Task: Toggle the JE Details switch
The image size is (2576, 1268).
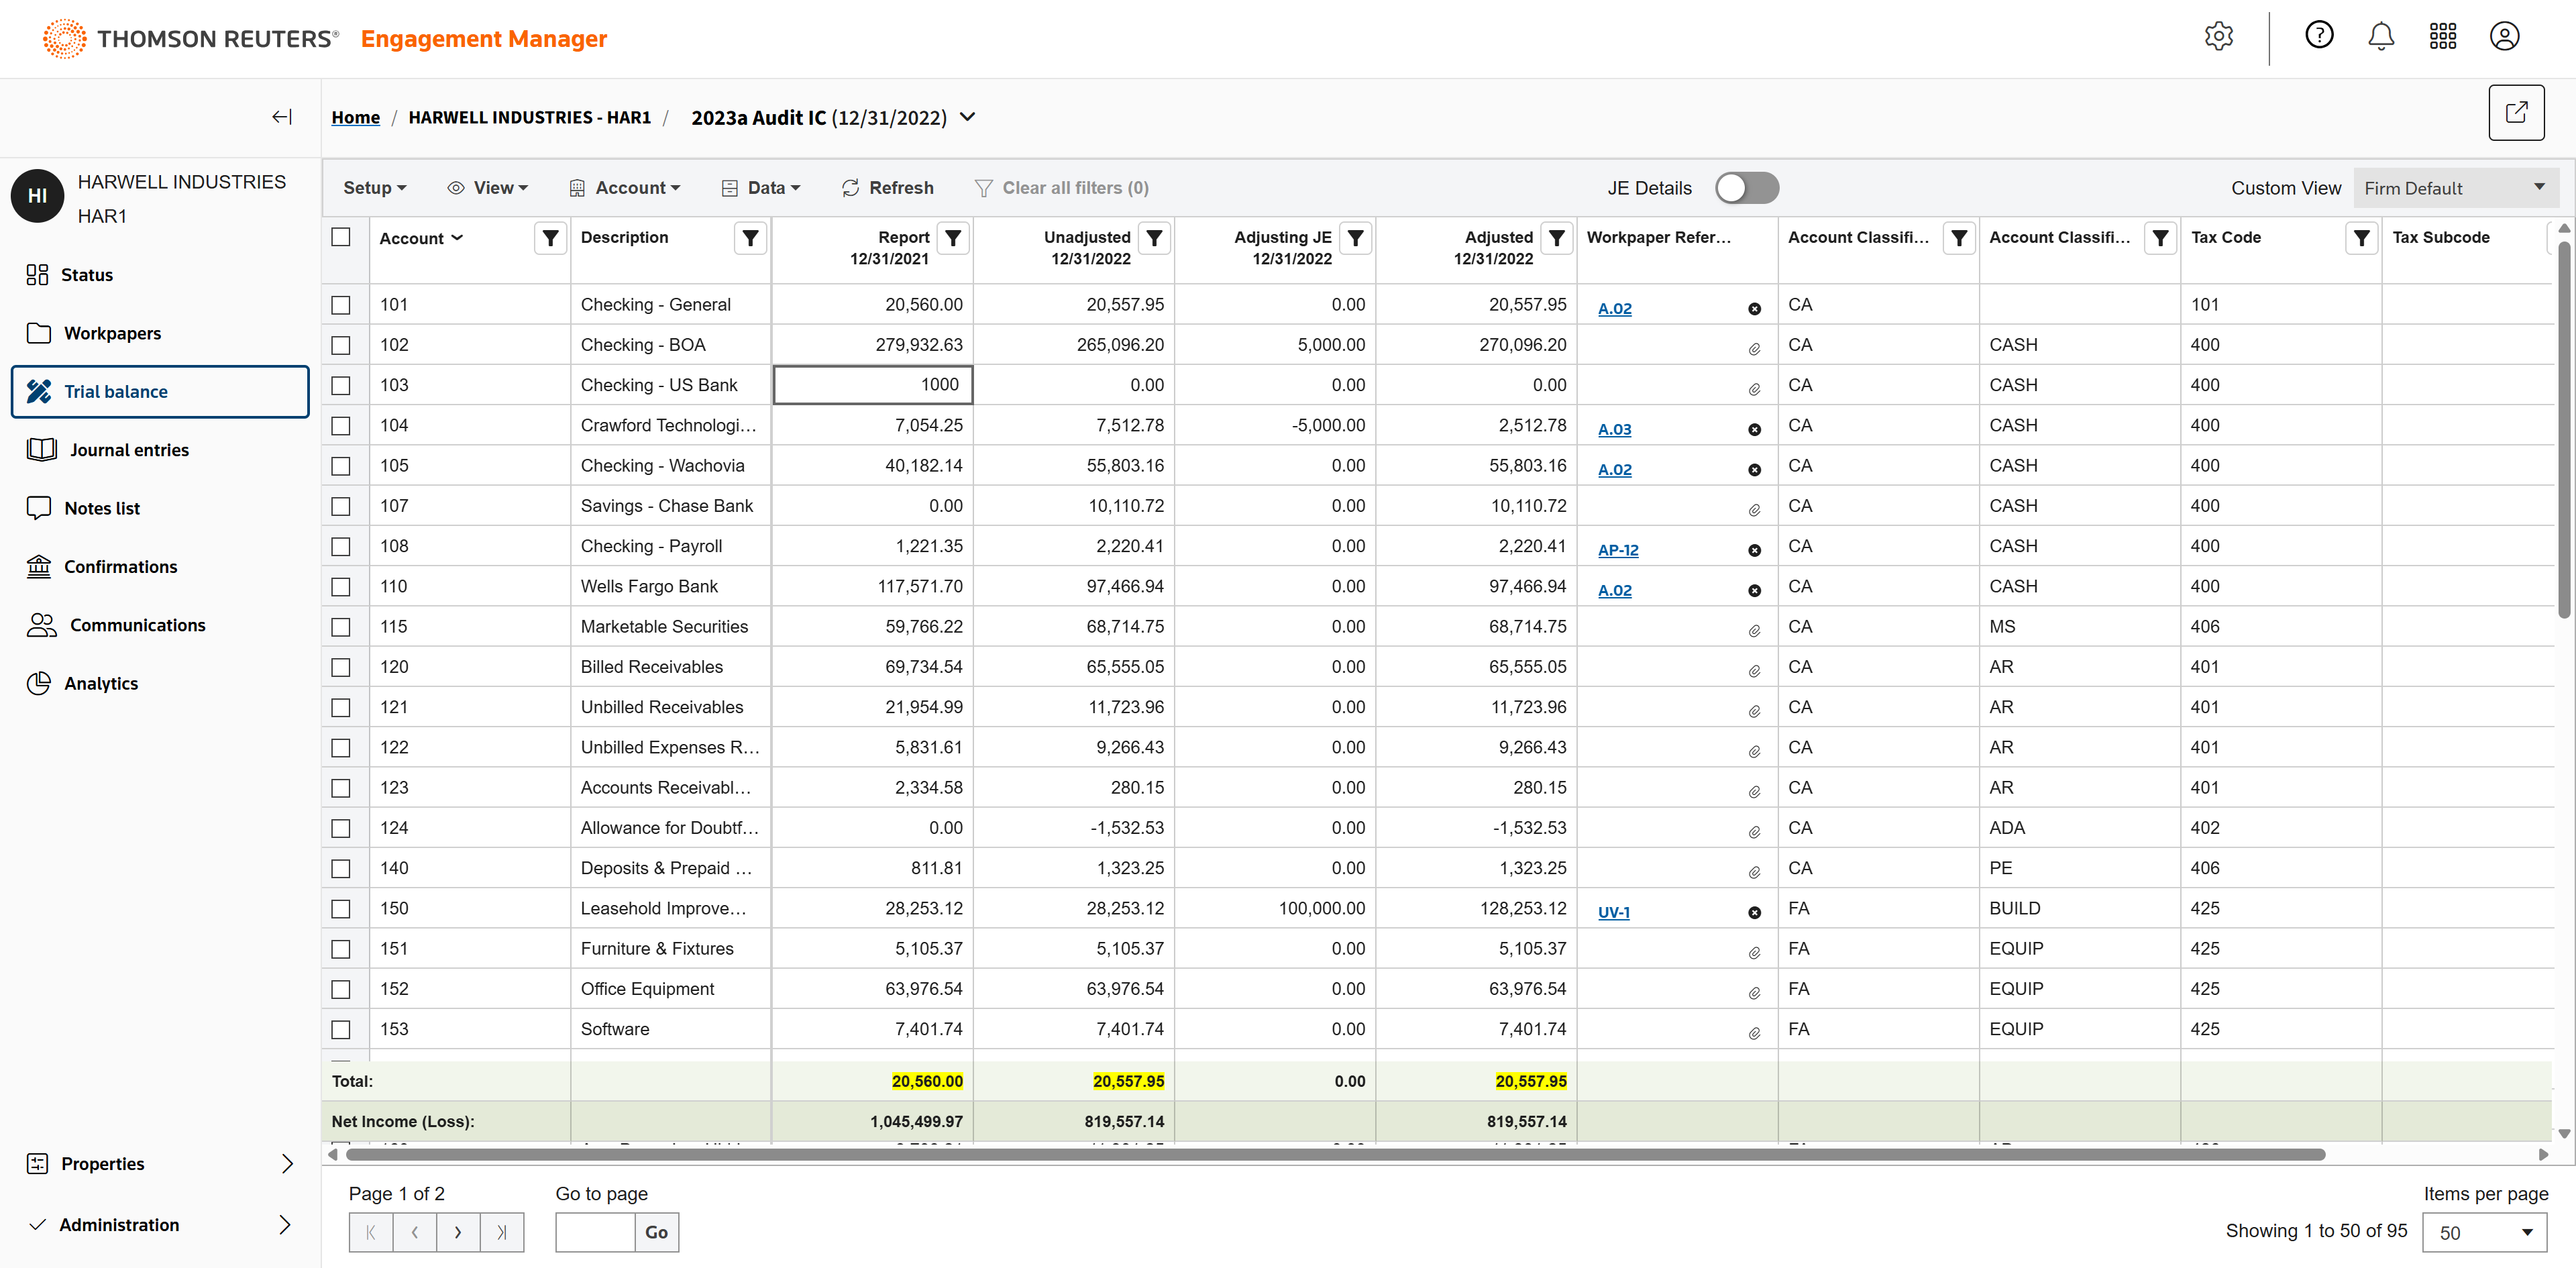Action: (1746, 188)
